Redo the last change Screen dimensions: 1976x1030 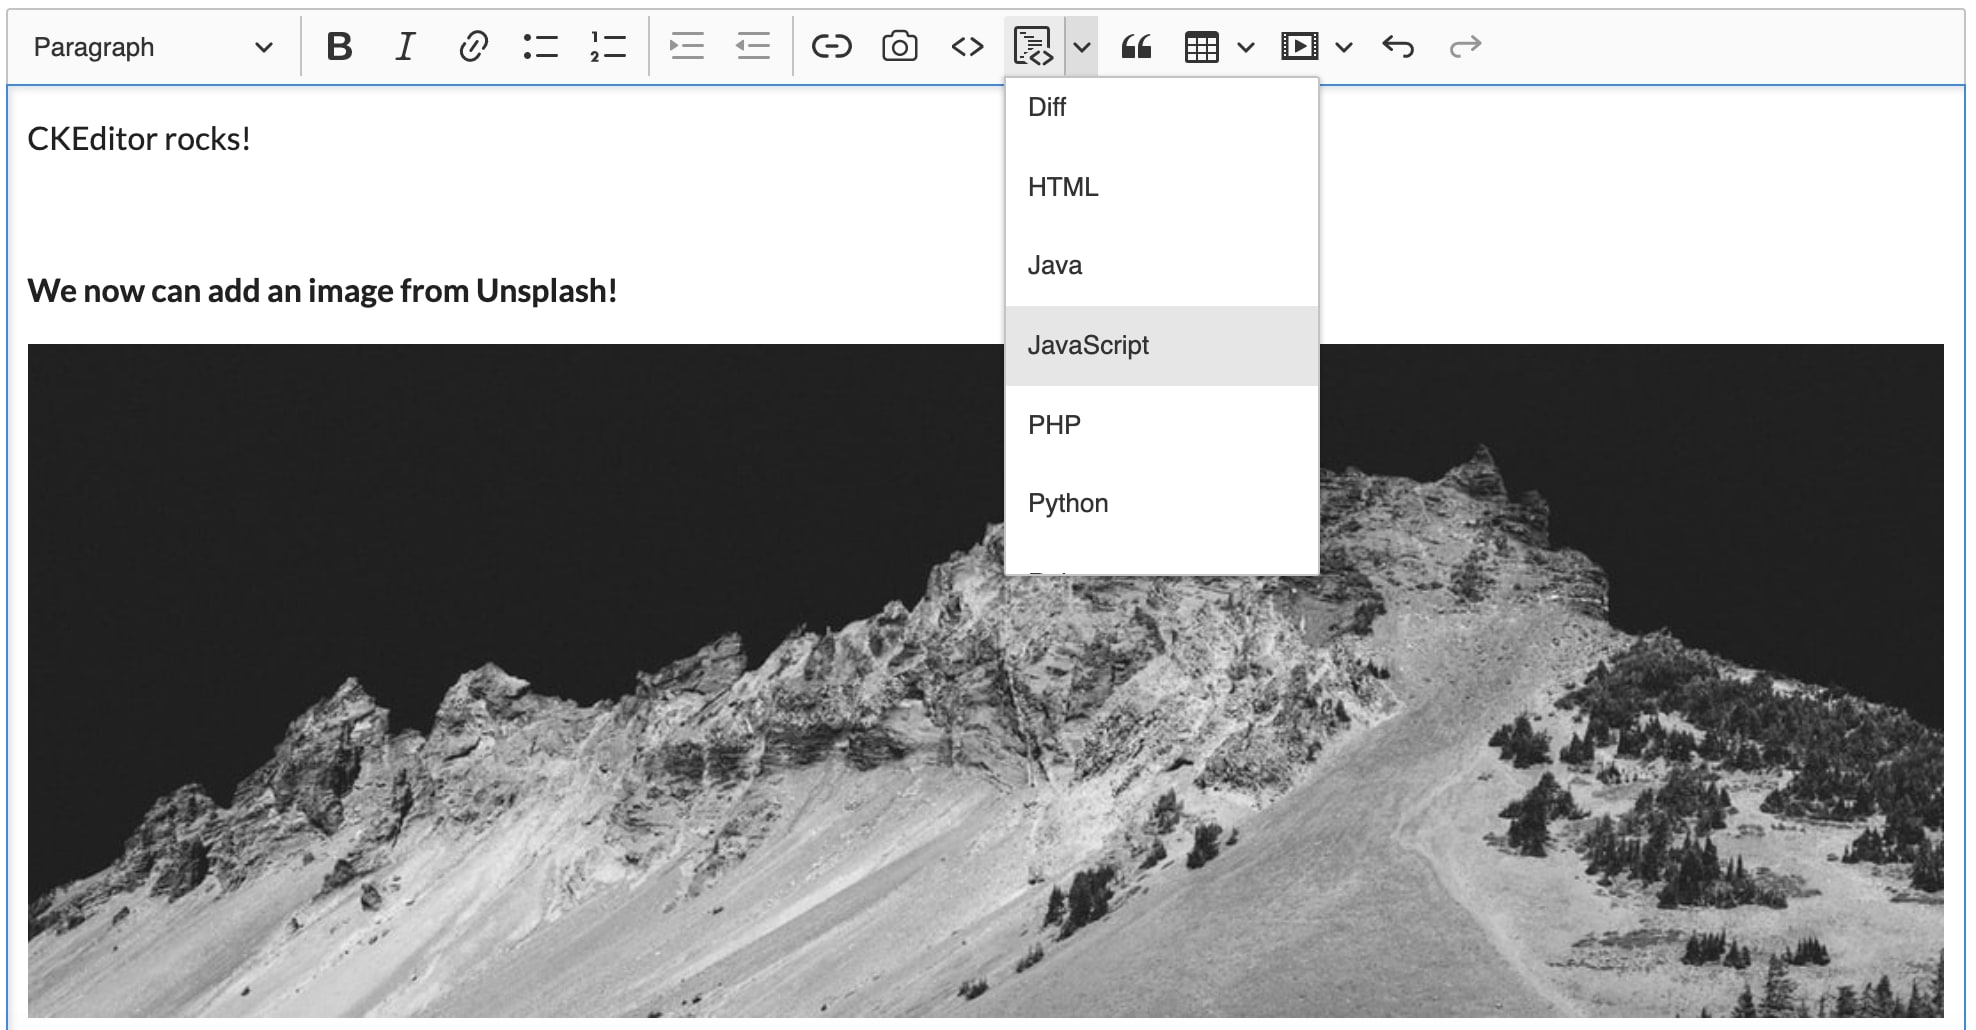1465,47
